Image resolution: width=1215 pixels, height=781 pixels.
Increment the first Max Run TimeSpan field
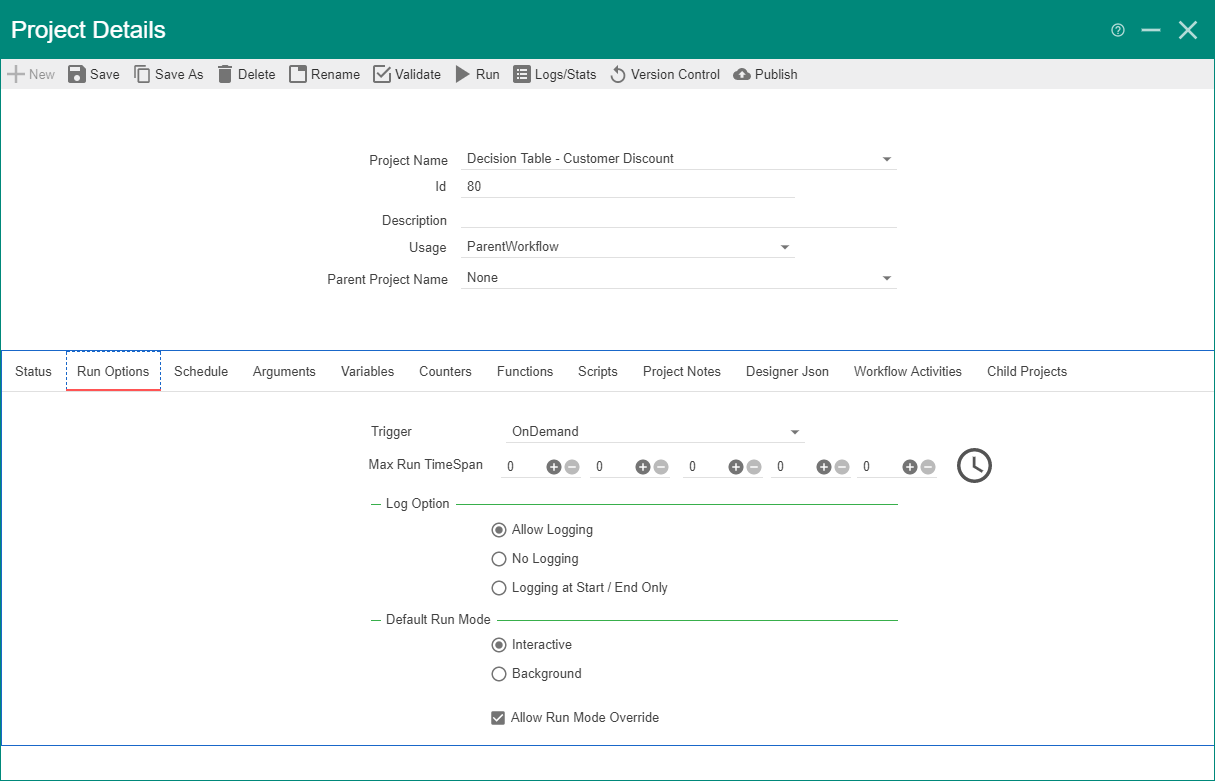pyautogui.click(x=553, y=466)
